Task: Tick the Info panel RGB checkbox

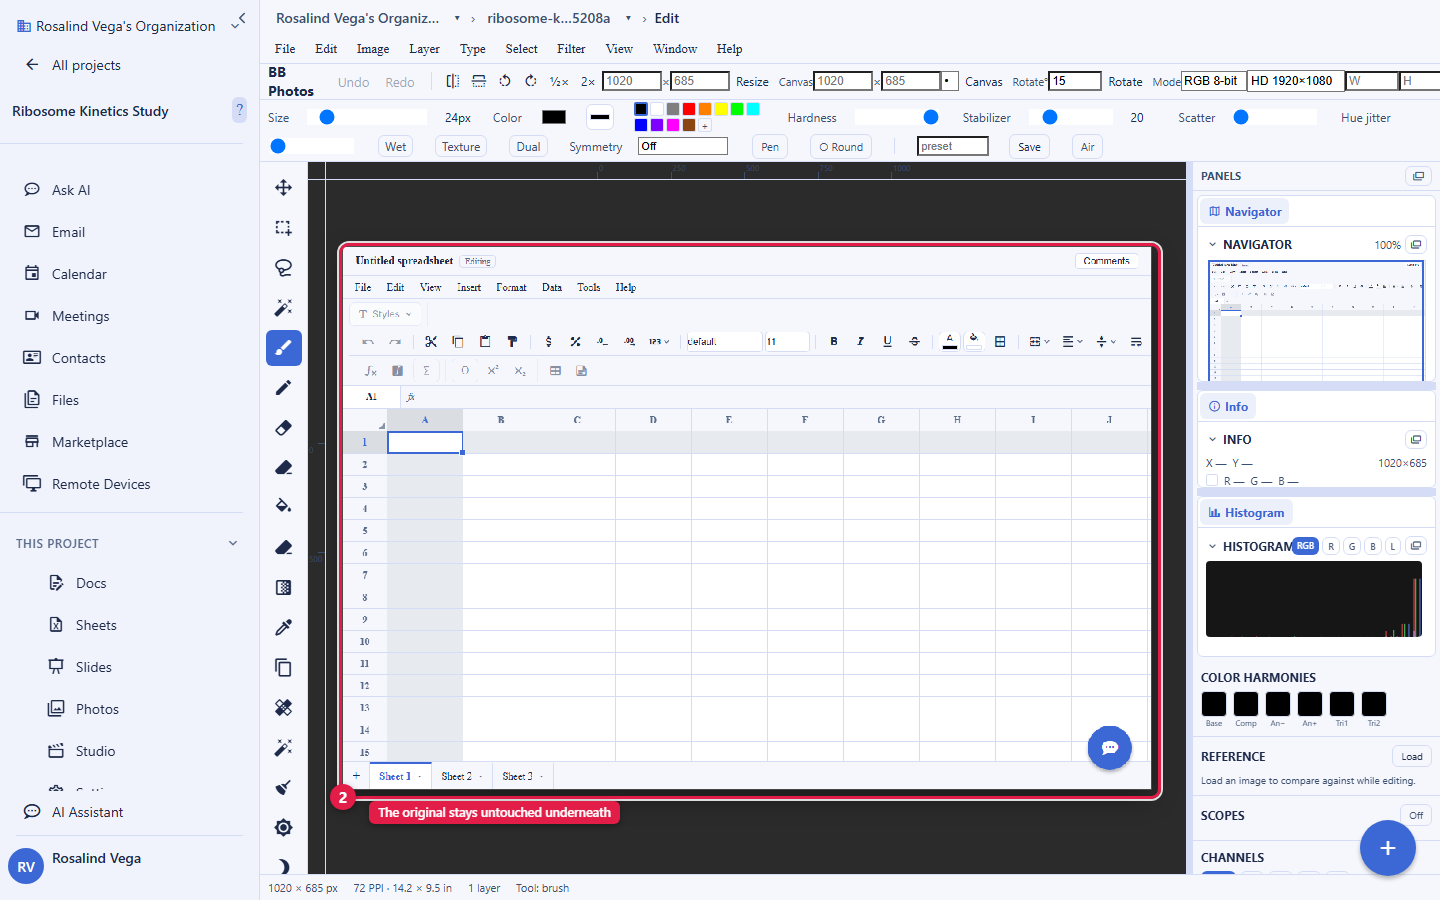Action: (1212, 481)
